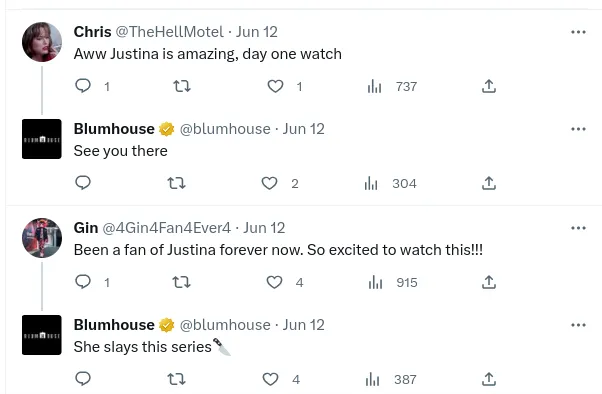The image size is (602, 394).
Task: Retweet Chris's day one watch tweet
Action: (182, 86)
